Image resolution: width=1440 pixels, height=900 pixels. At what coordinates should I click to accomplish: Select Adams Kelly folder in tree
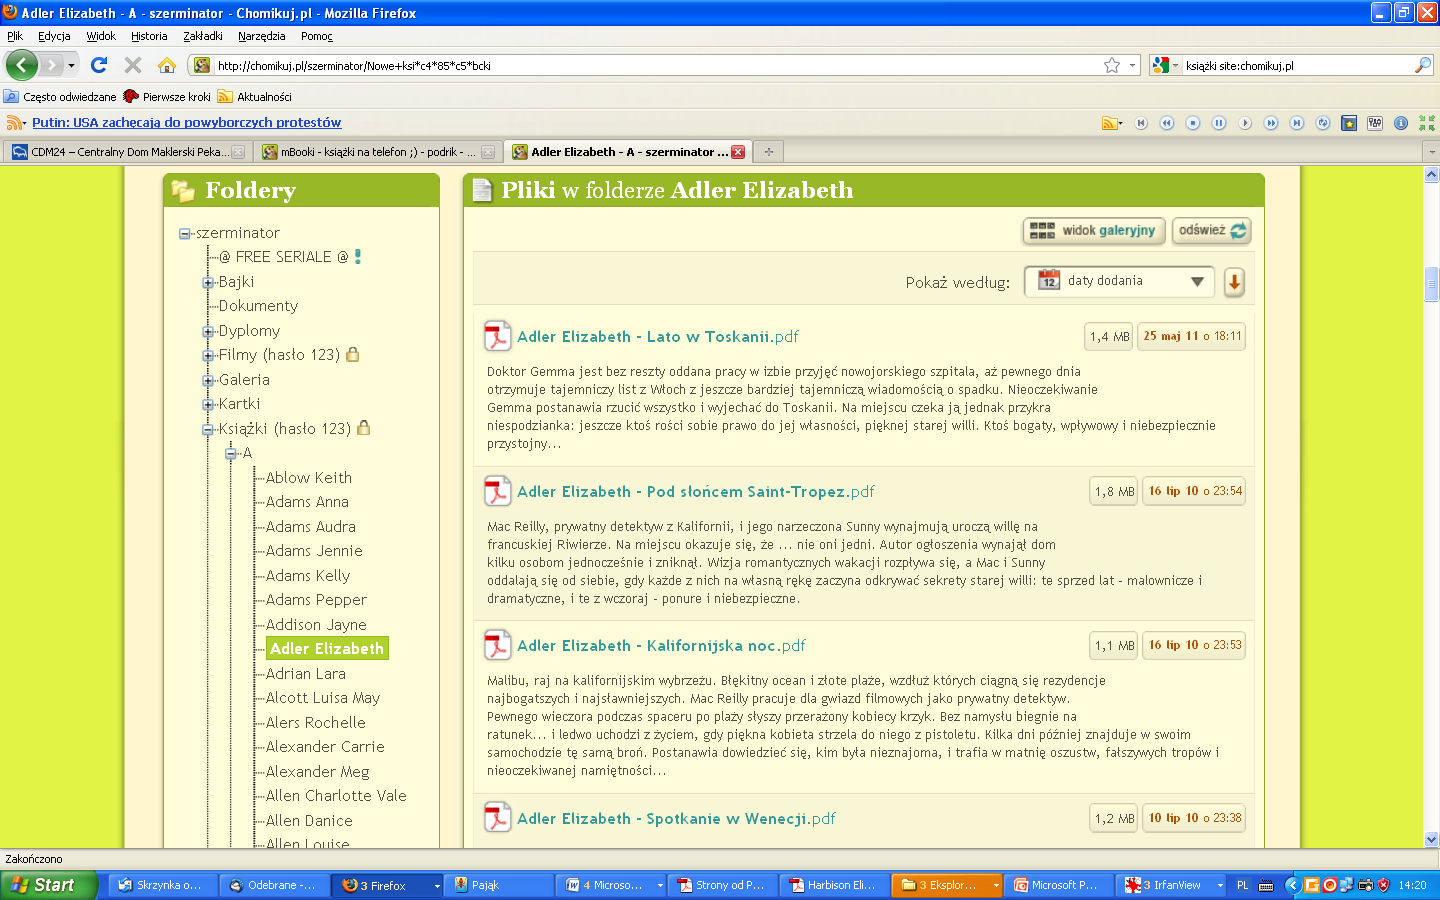(x=308, y=576)
